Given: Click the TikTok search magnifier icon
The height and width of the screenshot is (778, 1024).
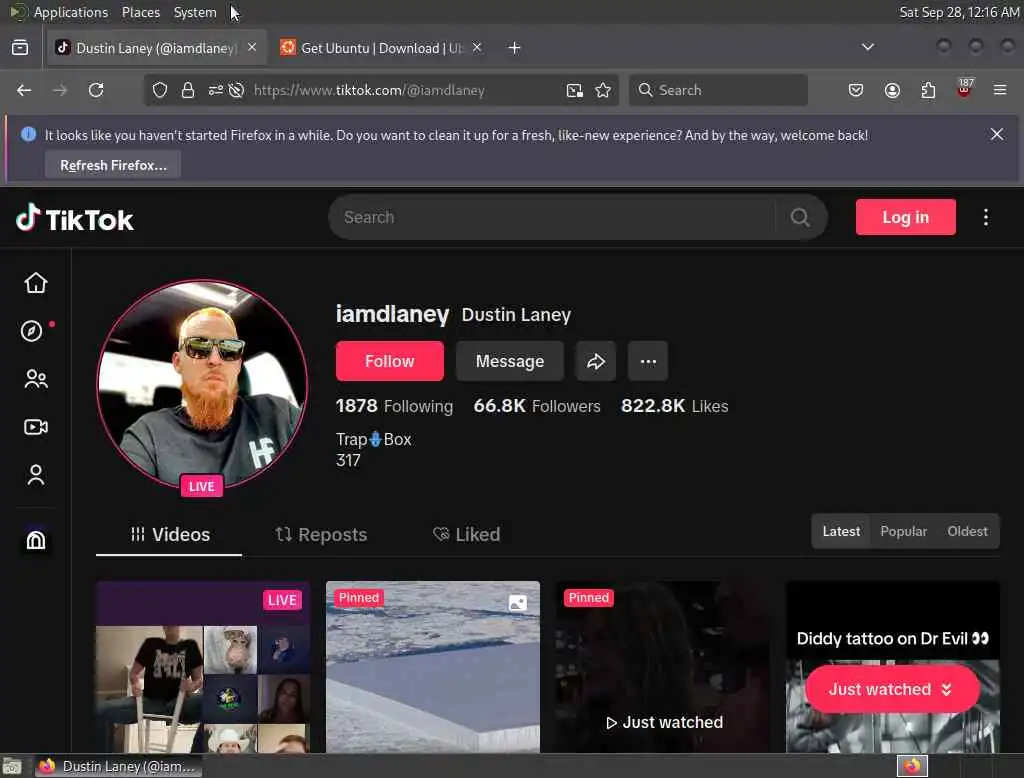Looking at the screenshot, I should pyautogui.click(x=800, y=217).
